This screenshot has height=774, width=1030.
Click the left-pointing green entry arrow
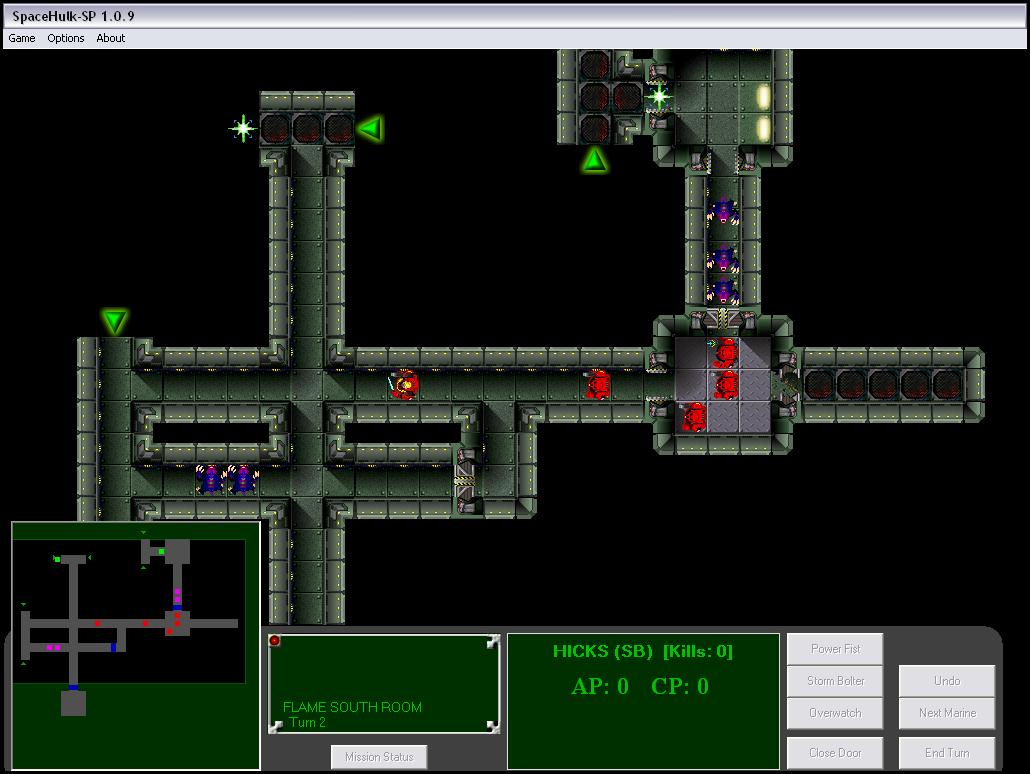coord(370,128)
